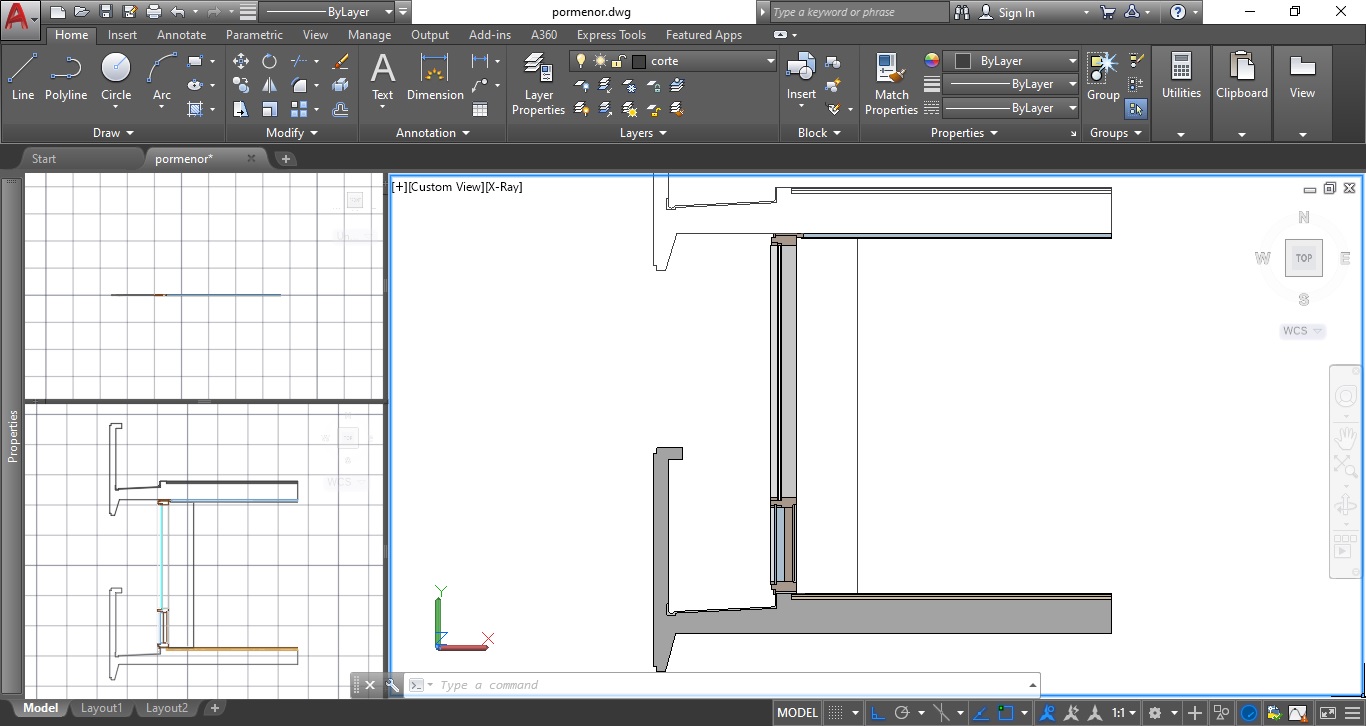
Task: Click the Clean Screen icon in status bar
Action: [1326, 713]
